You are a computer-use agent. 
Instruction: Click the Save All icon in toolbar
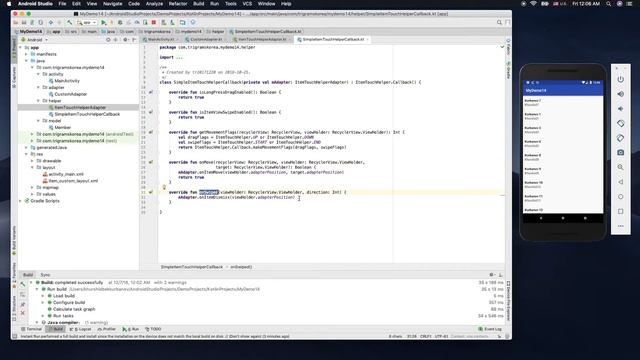[x=24, y=22]
